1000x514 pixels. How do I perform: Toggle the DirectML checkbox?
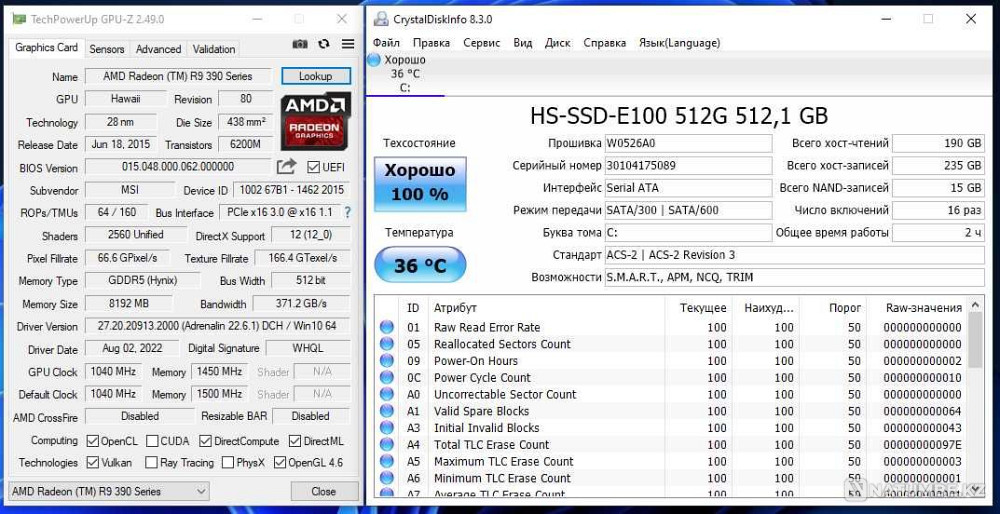pyautogui.click(x=295, y=441)
